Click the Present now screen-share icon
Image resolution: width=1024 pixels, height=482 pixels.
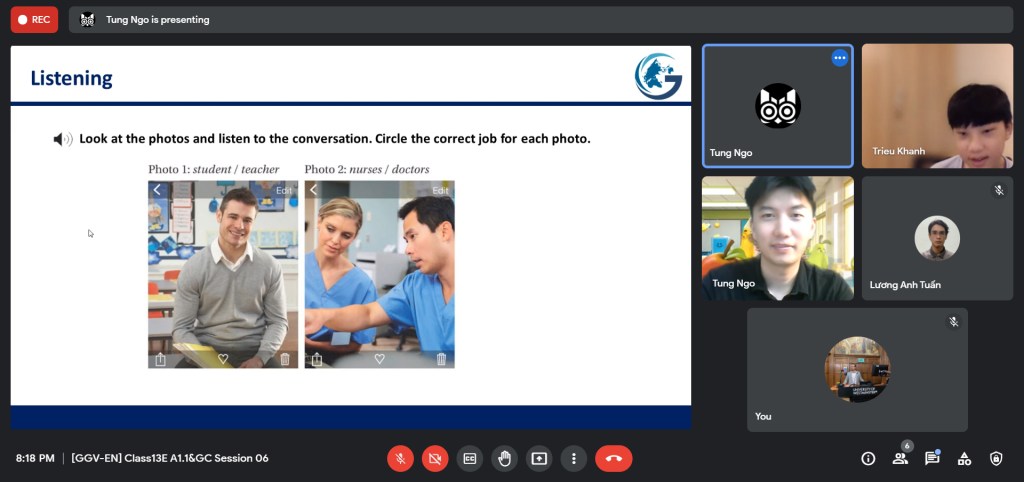coord(539,458)
